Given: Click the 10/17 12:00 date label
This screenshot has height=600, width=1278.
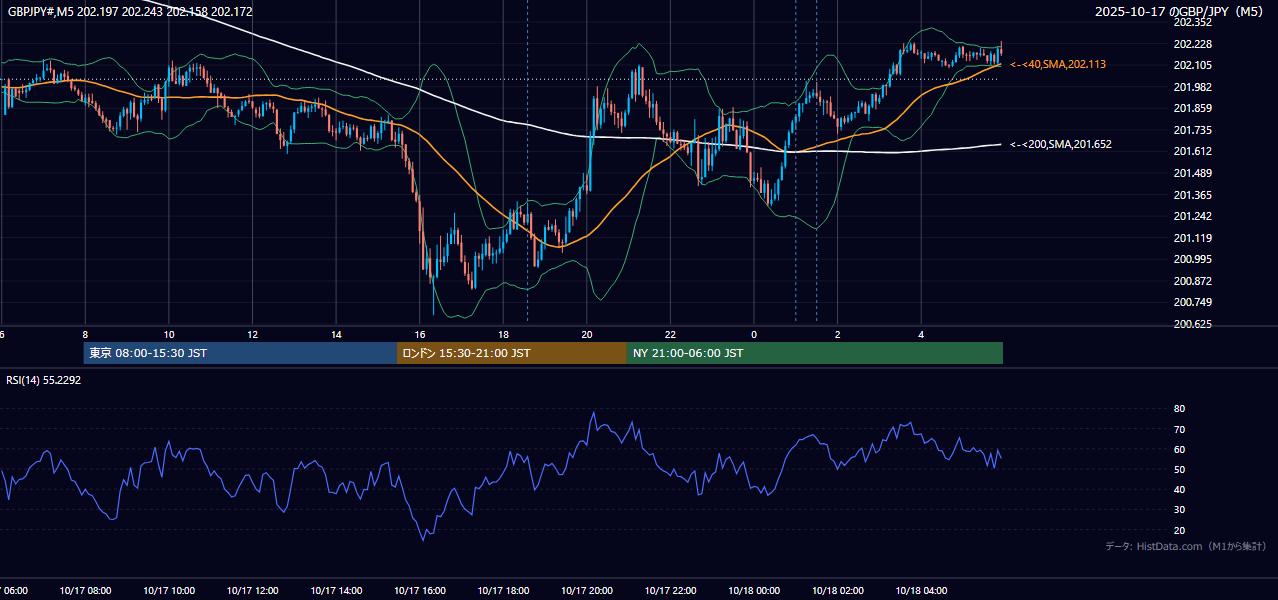Looking at the screenshot, I should (253, 591).
